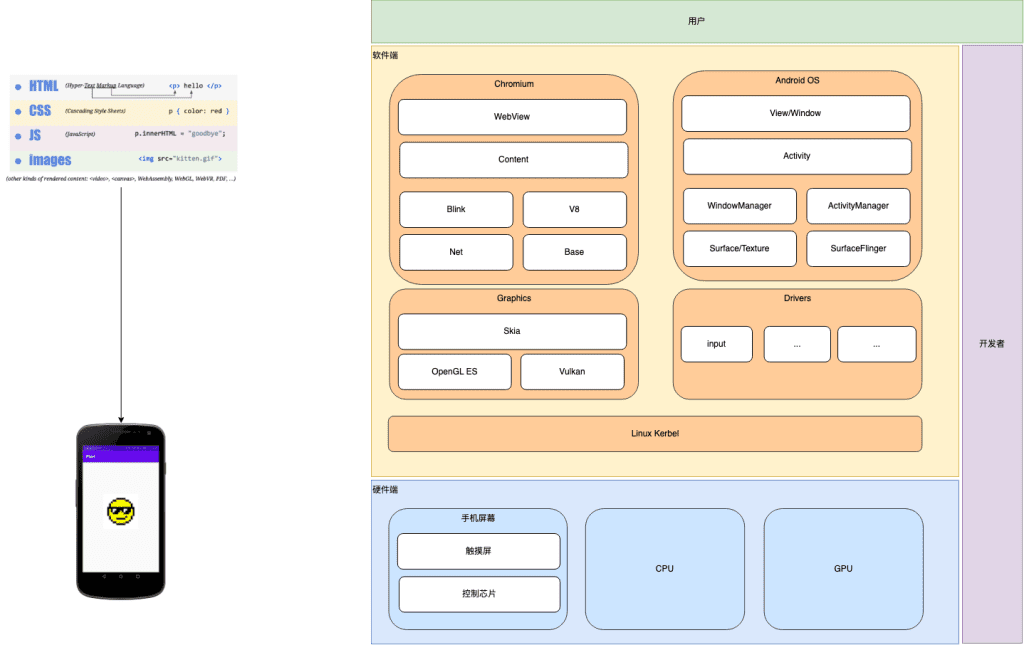Select the ActivityManager box
Image resolution: width=1024 pixels, height=645 pixels.
(858, 206)
